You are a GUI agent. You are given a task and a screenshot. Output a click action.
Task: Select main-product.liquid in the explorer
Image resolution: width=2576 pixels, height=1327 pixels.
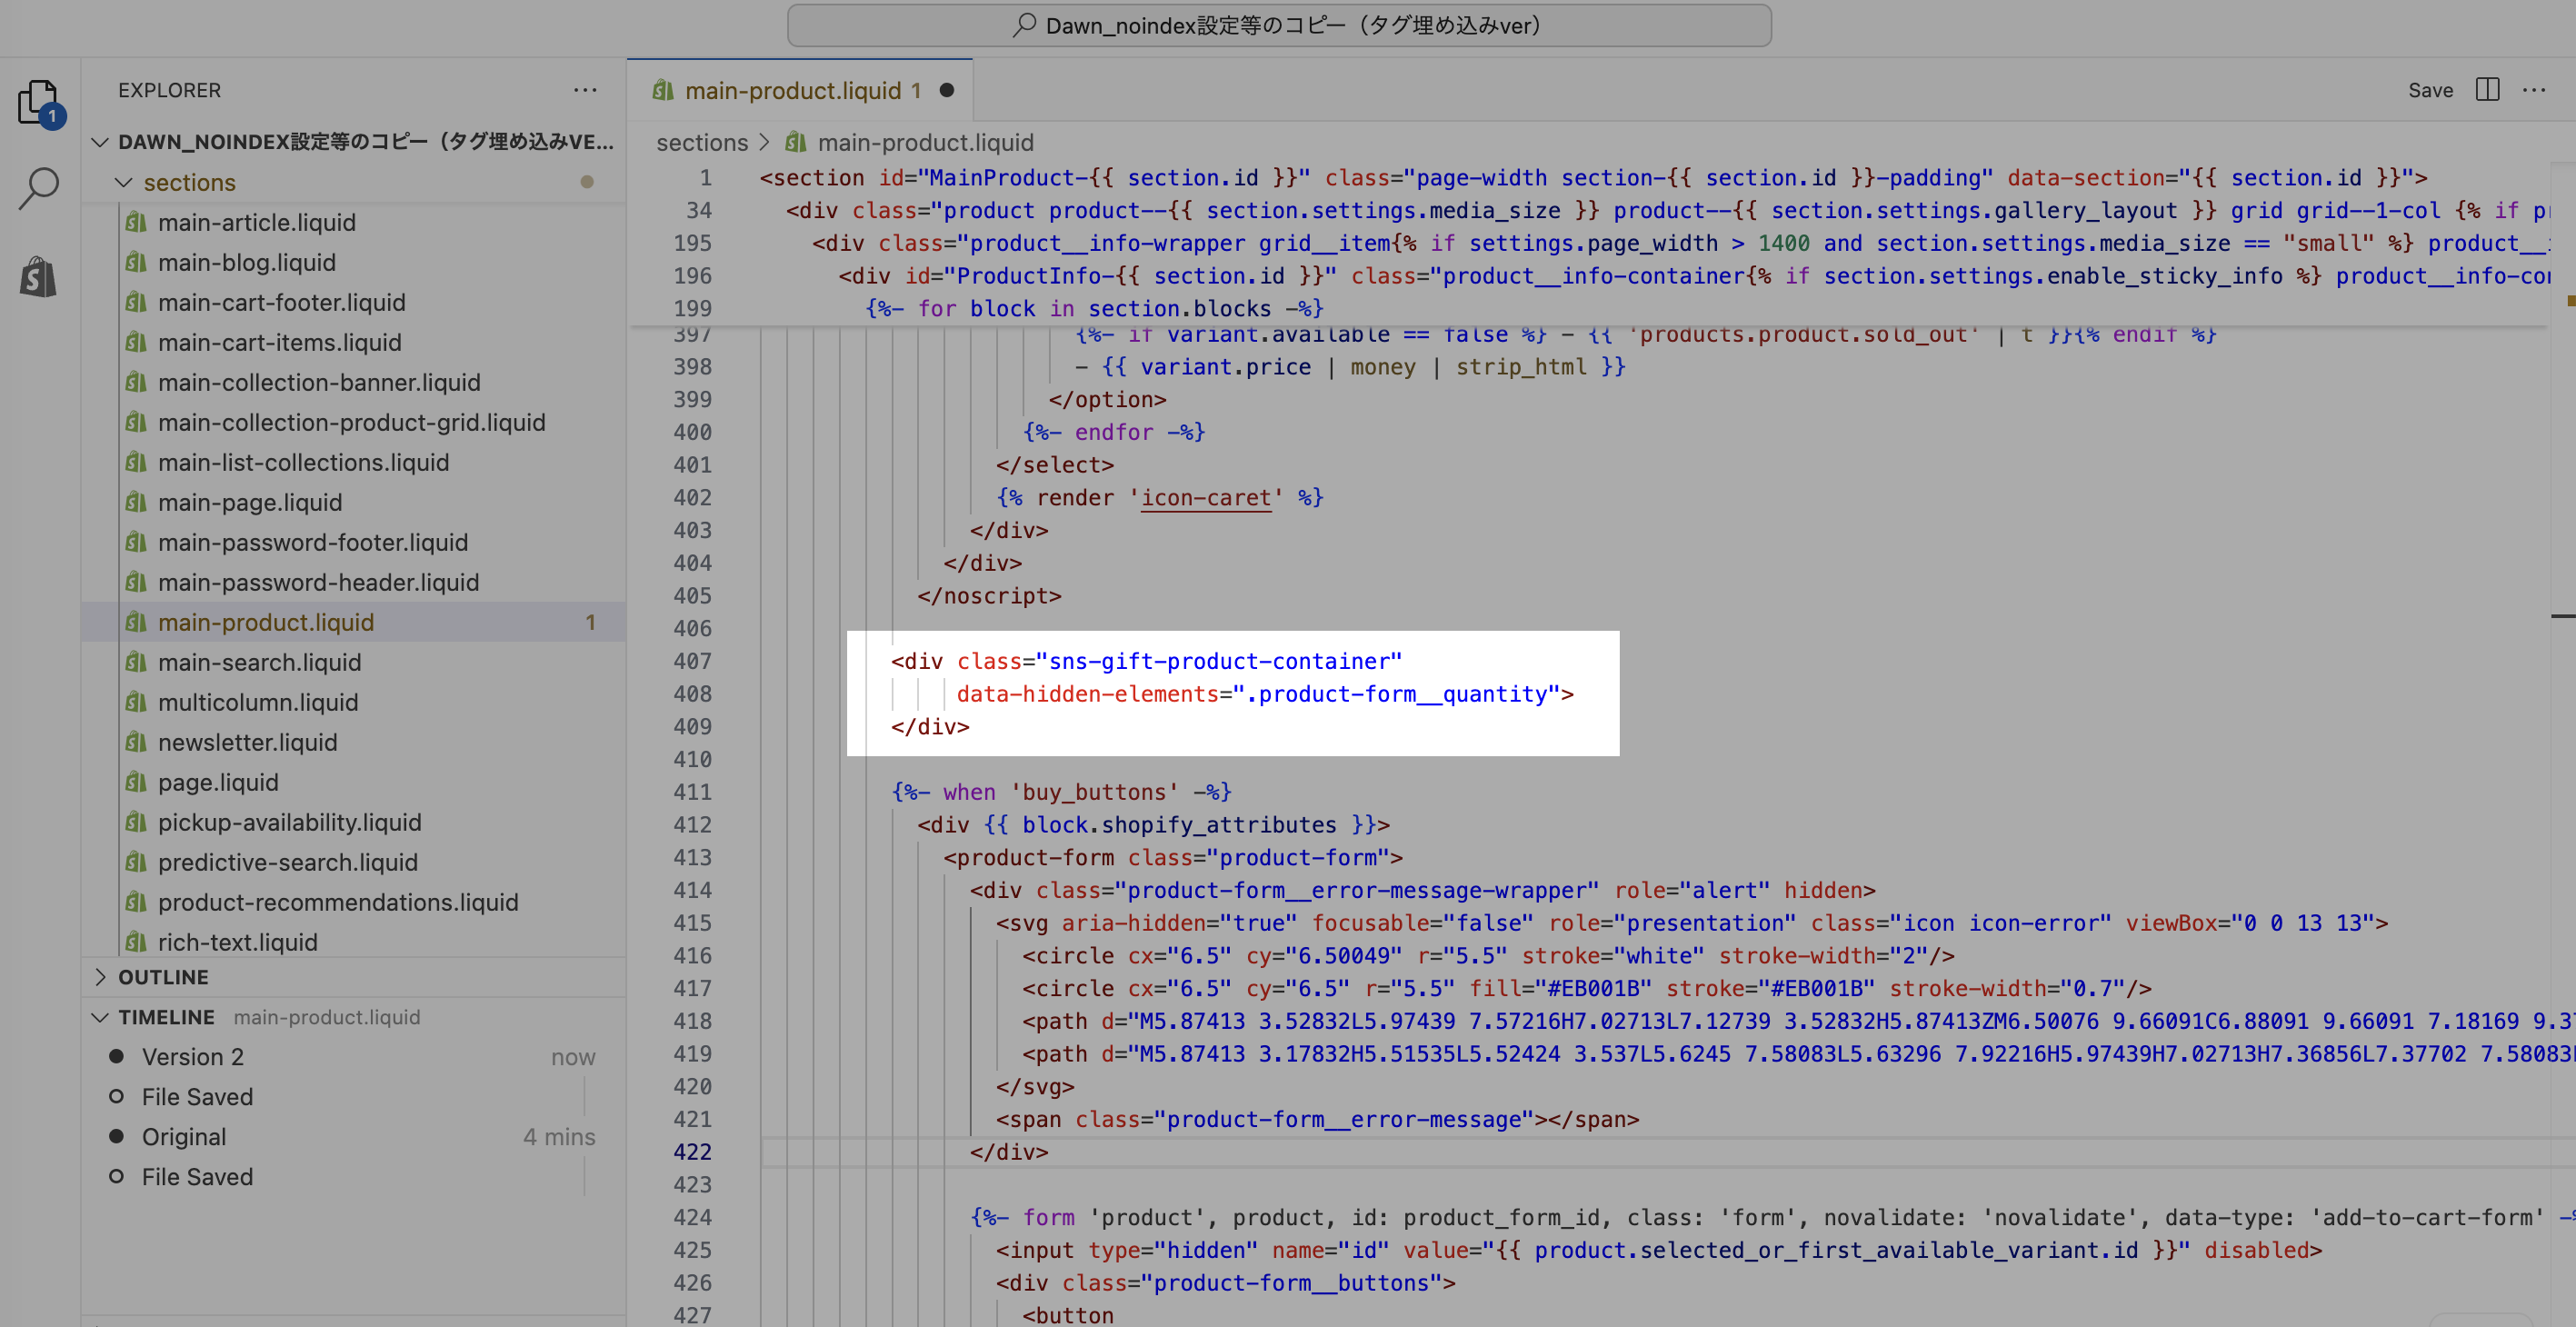[354, 622]
